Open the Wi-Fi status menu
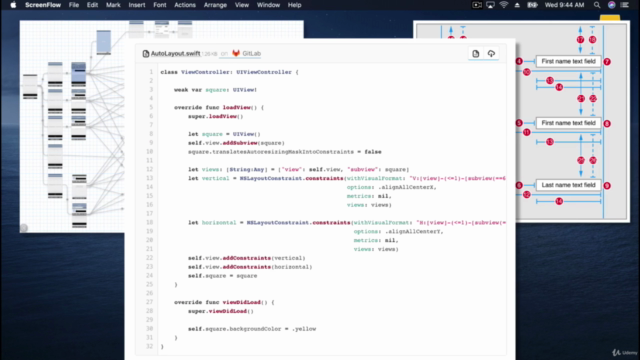 pos(504,5)
